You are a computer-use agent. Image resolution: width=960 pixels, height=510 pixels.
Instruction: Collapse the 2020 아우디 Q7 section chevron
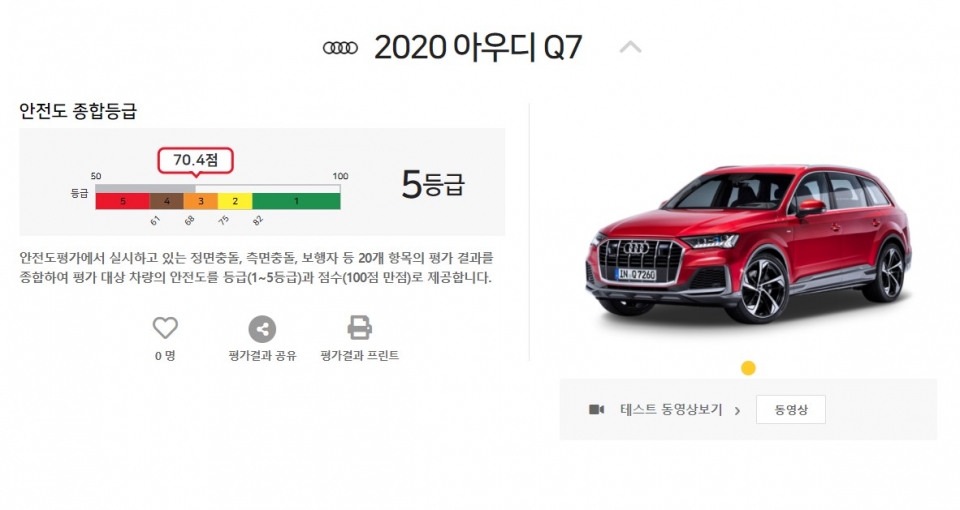point(631,47)
